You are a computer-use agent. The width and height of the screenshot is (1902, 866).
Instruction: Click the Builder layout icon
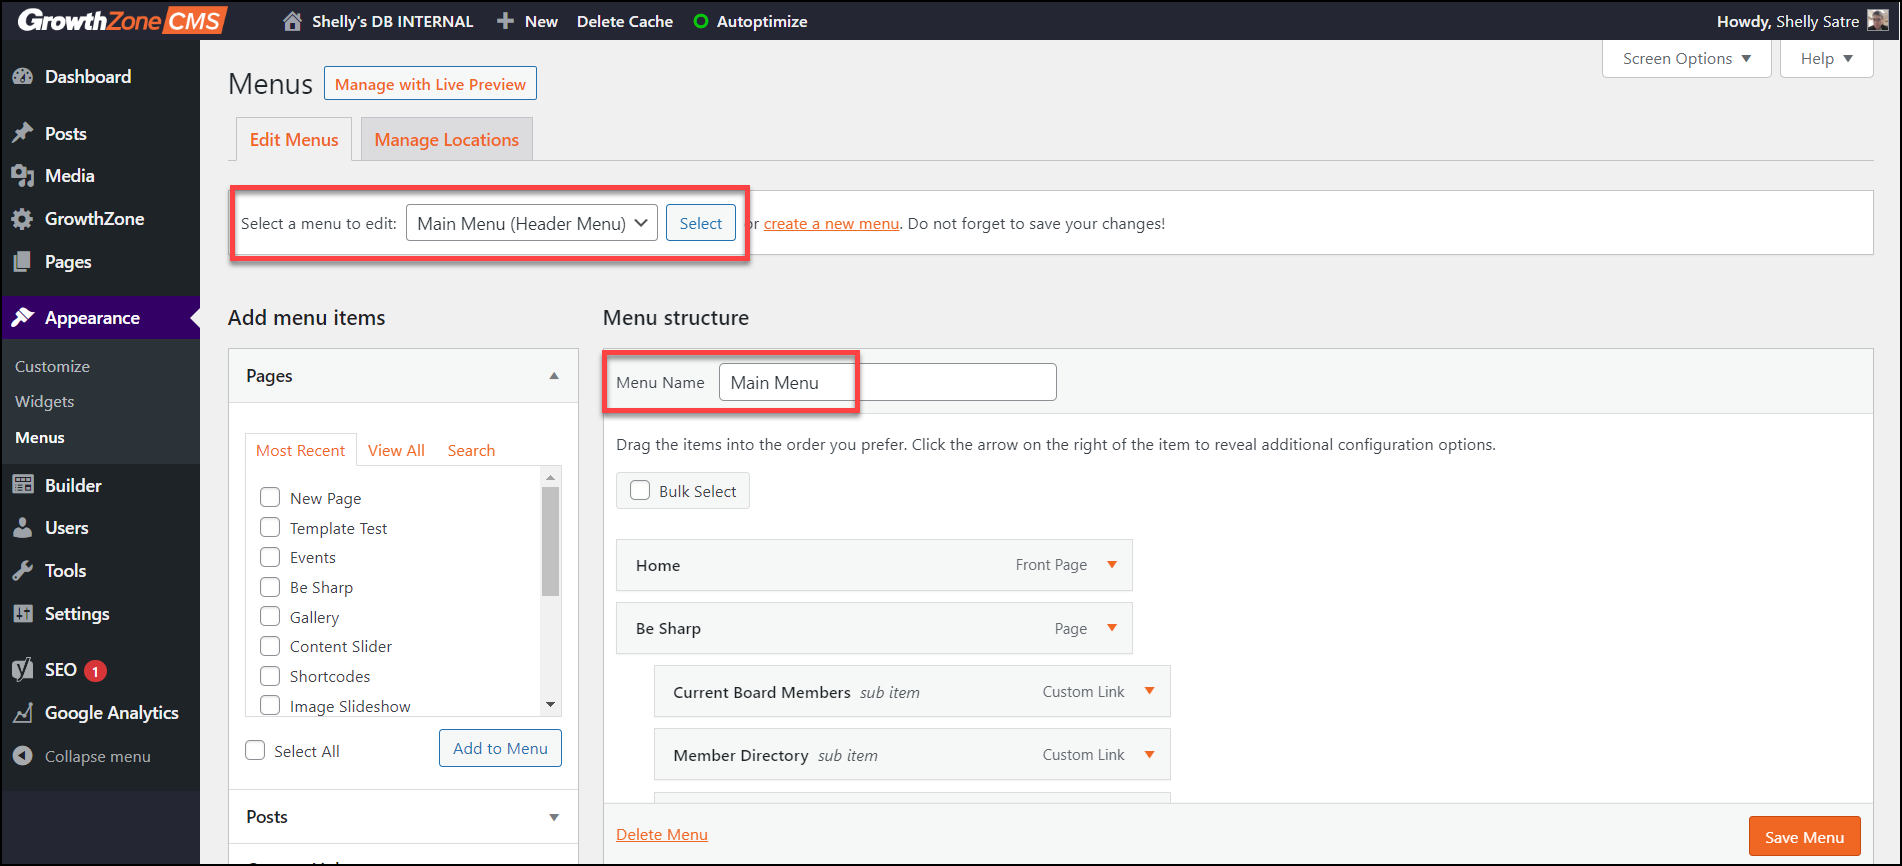click(x=23, y=485)
